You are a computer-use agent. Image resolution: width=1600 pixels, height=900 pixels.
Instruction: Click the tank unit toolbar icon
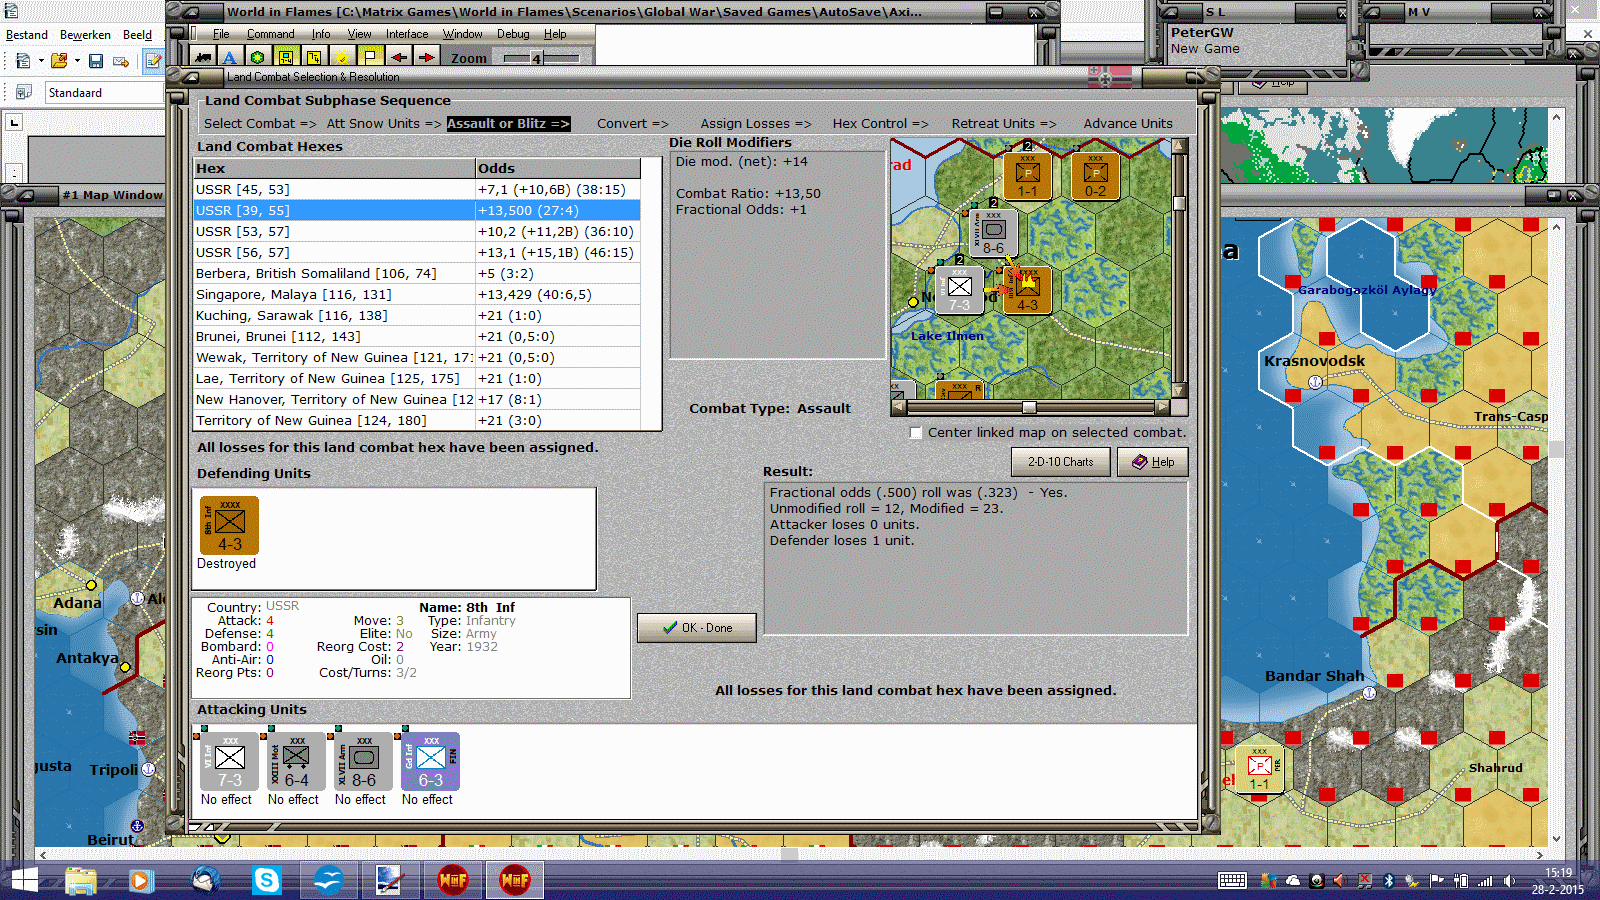tap(203, 58)
